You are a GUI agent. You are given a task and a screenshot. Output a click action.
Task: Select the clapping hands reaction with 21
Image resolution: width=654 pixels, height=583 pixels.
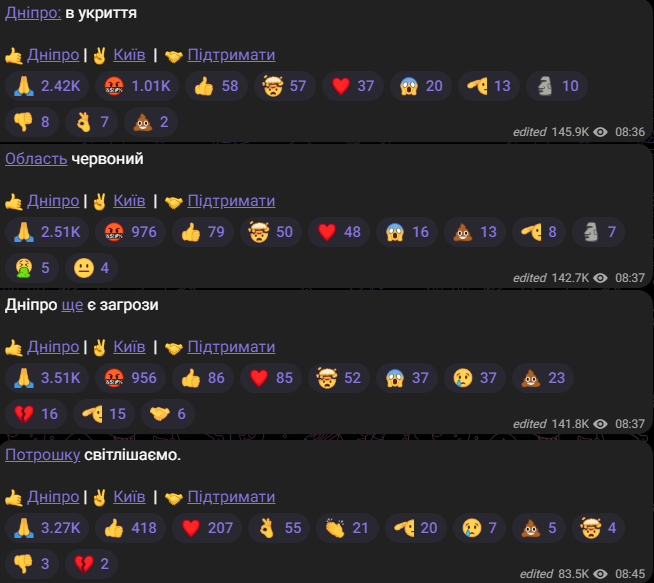(347, 528)
